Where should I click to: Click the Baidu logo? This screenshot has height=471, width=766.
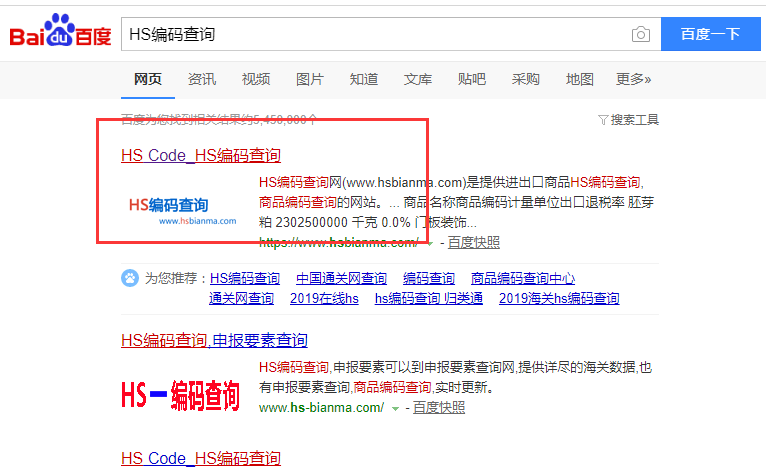(x=60, y=30)
